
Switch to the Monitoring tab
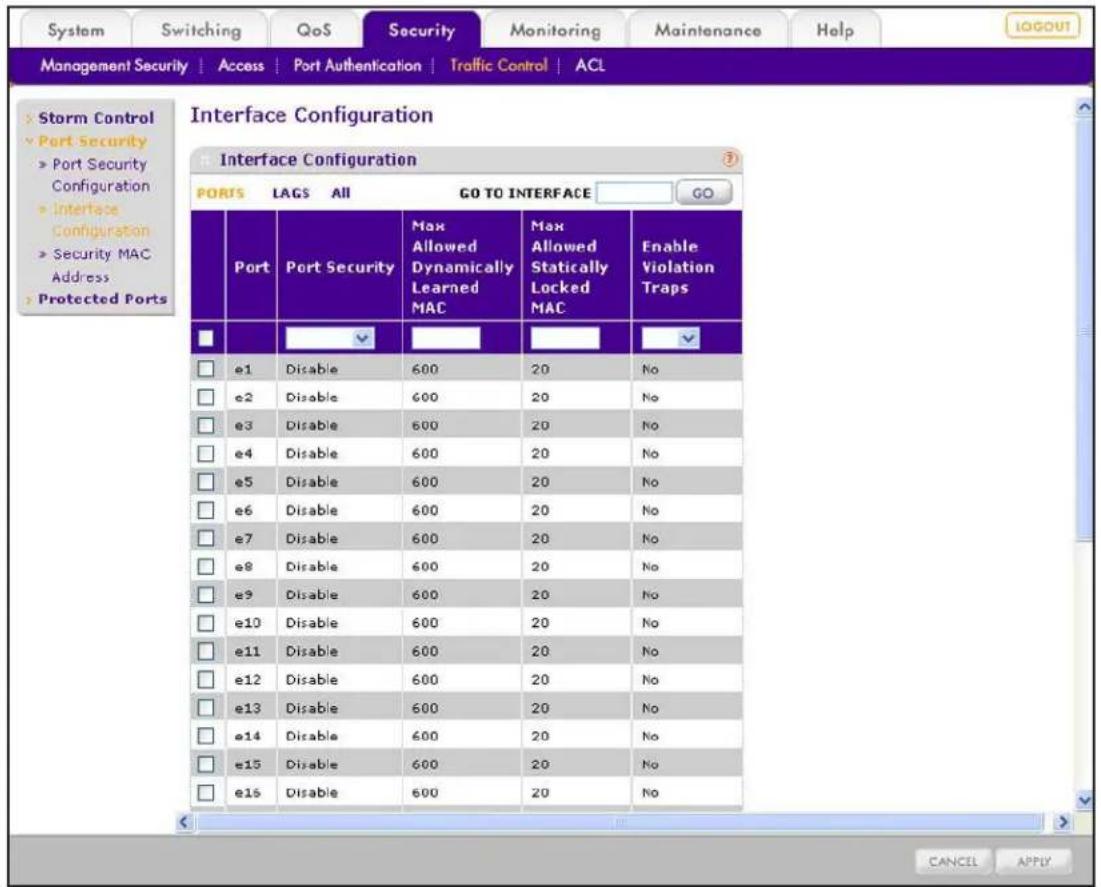point(555,30)
